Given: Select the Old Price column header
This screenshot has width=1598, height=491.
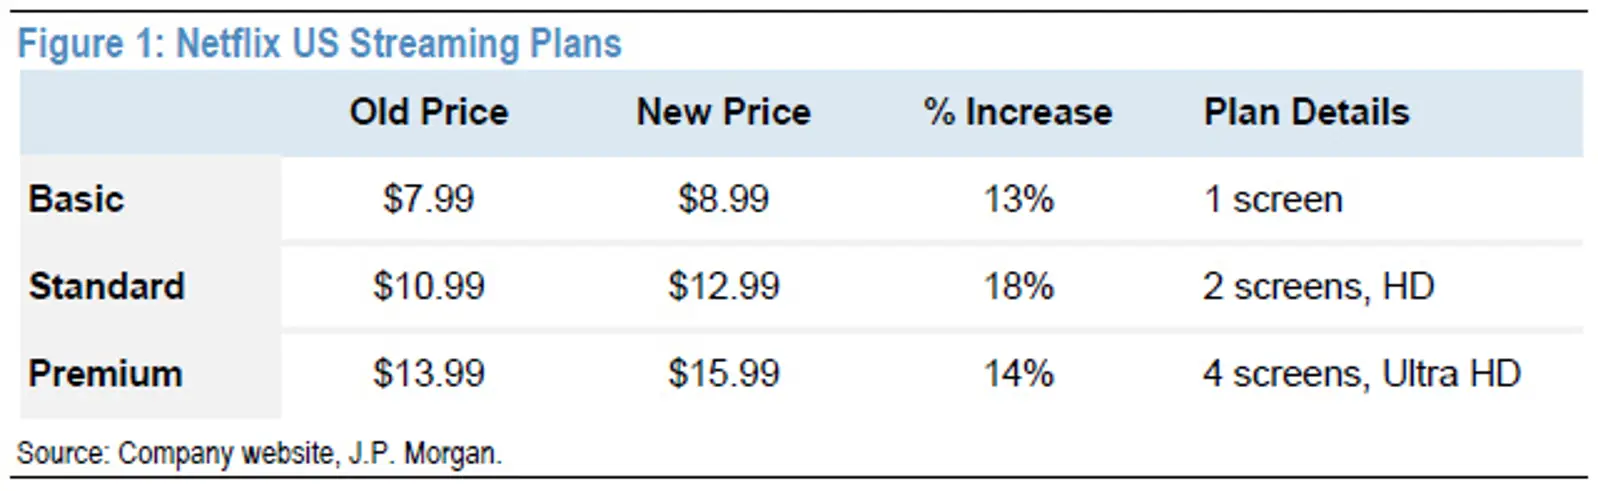Looking at the screenshot, I should pyautogui.click(x=429, y=112).
